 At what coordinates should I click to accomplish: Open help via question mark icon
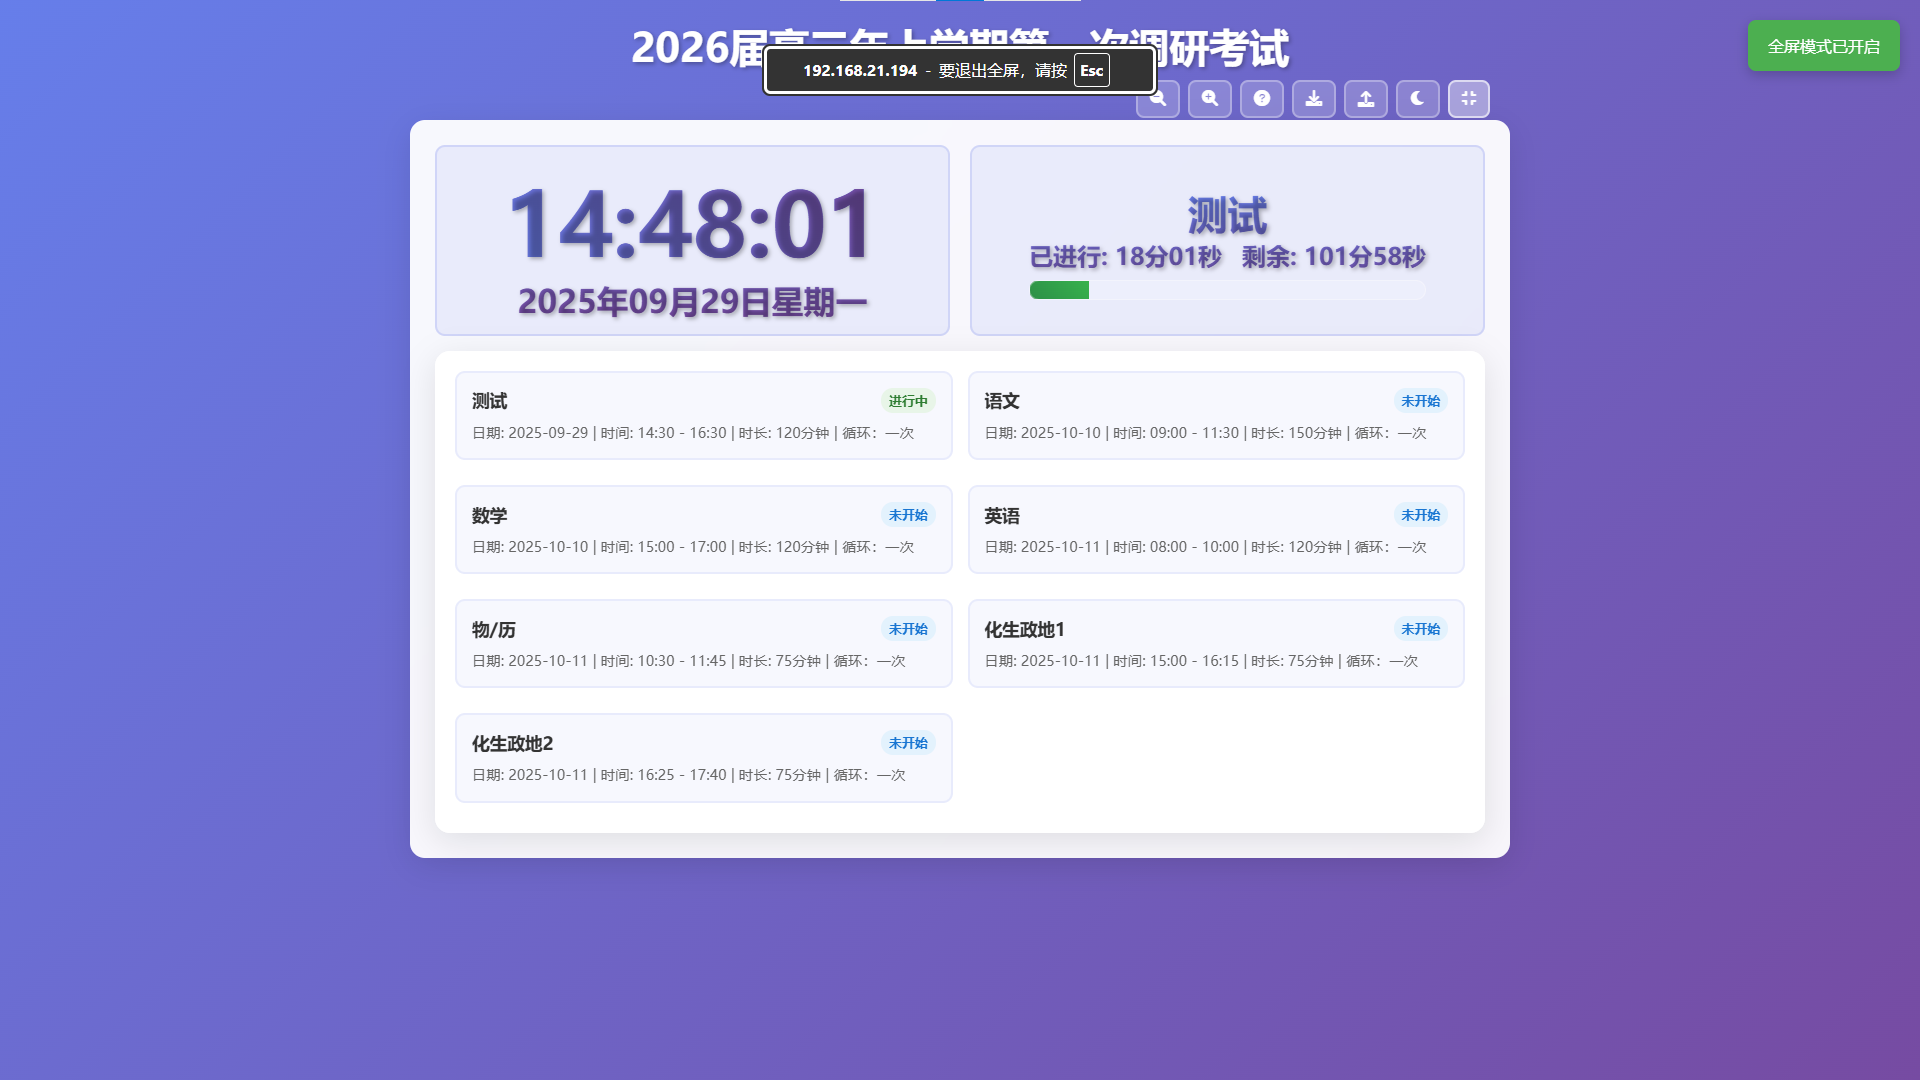[x=1262, y=99]
